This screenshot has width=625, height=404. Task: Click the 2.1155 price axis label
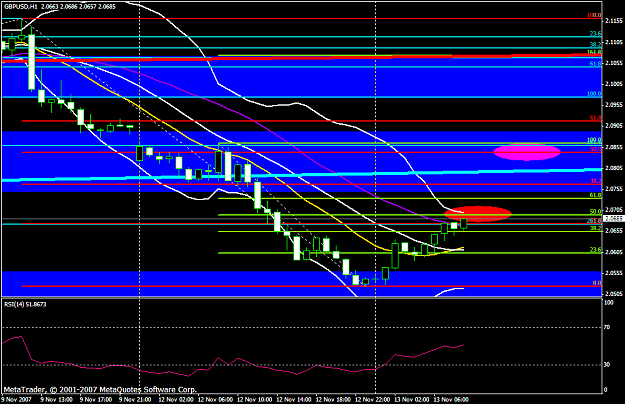tap(614, 21)
